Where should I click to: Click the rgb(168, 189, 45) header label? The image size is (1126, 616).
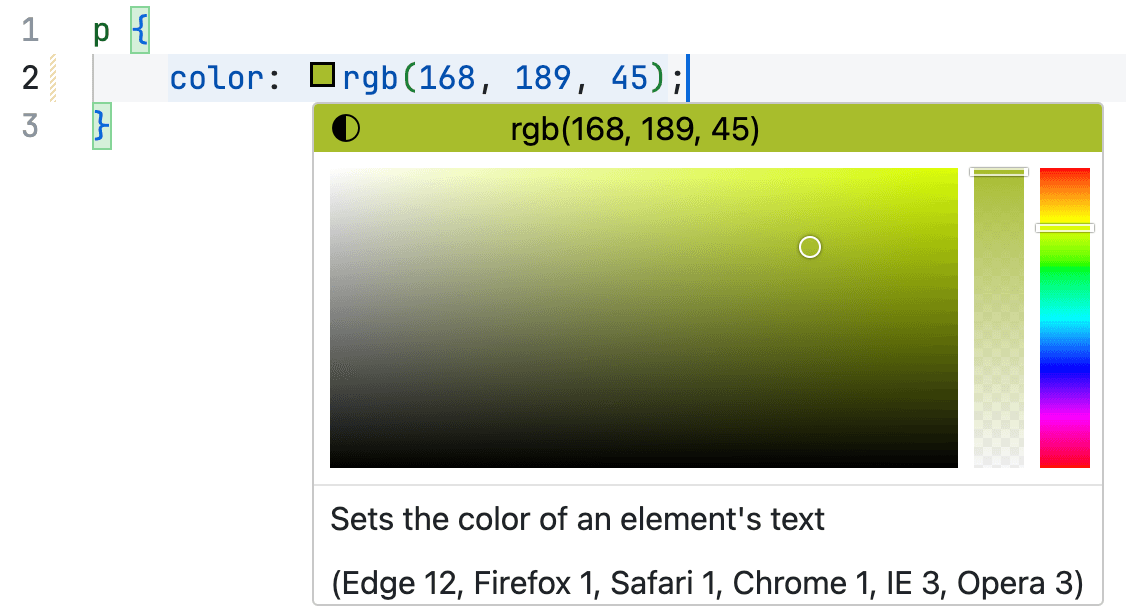(x=636, y=128)
